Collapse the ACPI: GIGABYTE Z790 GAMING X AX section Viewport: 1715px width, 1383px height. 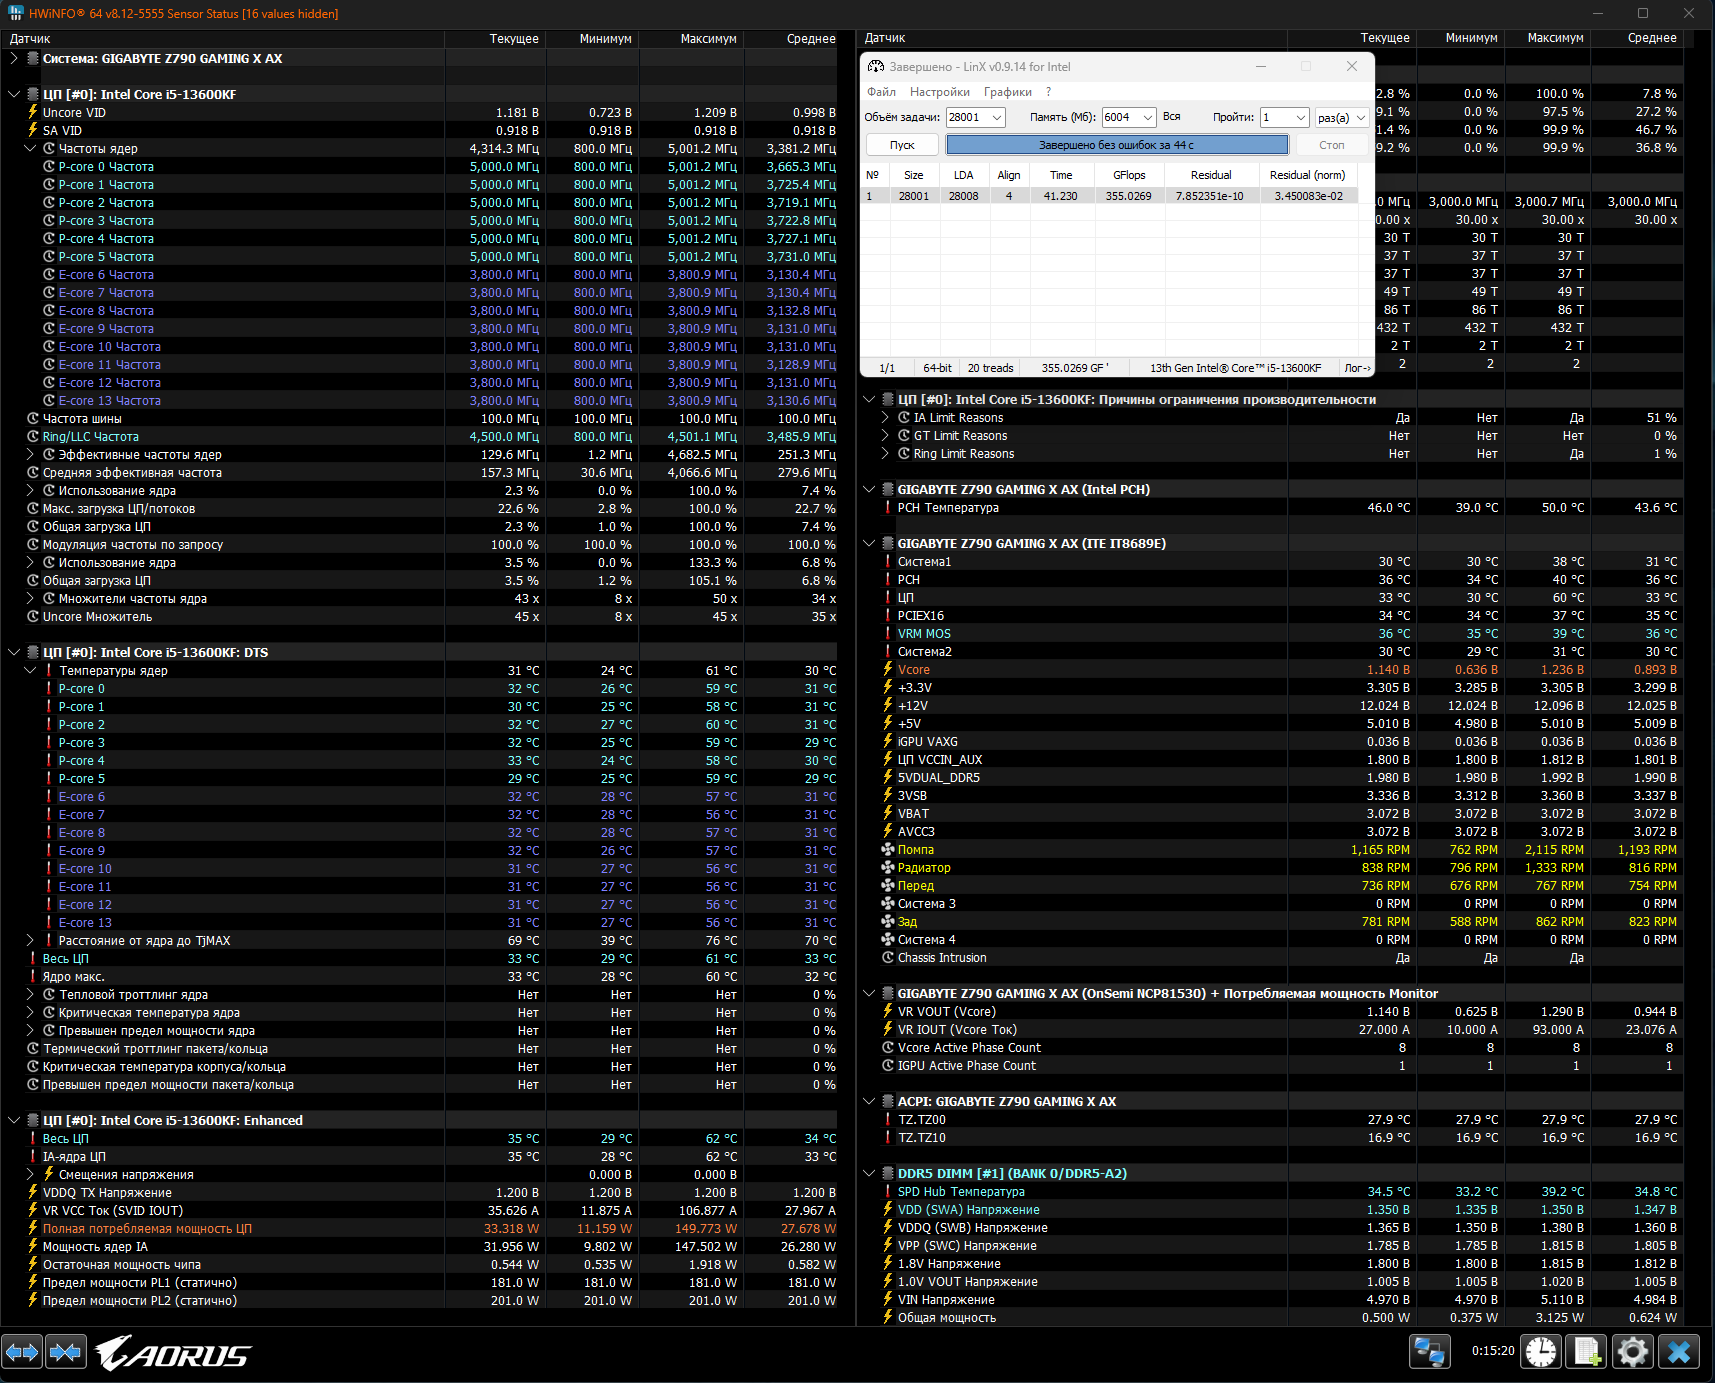(x=869, y=1101)
